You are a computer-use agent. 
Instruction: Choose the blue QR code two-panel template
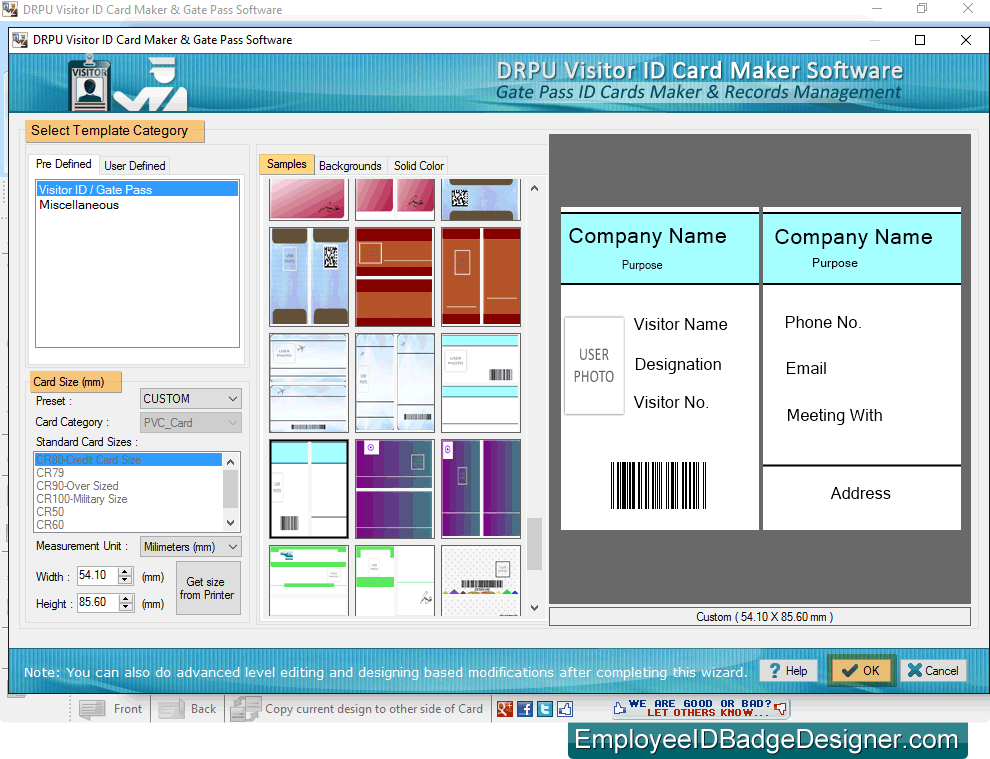coord(309,277)
